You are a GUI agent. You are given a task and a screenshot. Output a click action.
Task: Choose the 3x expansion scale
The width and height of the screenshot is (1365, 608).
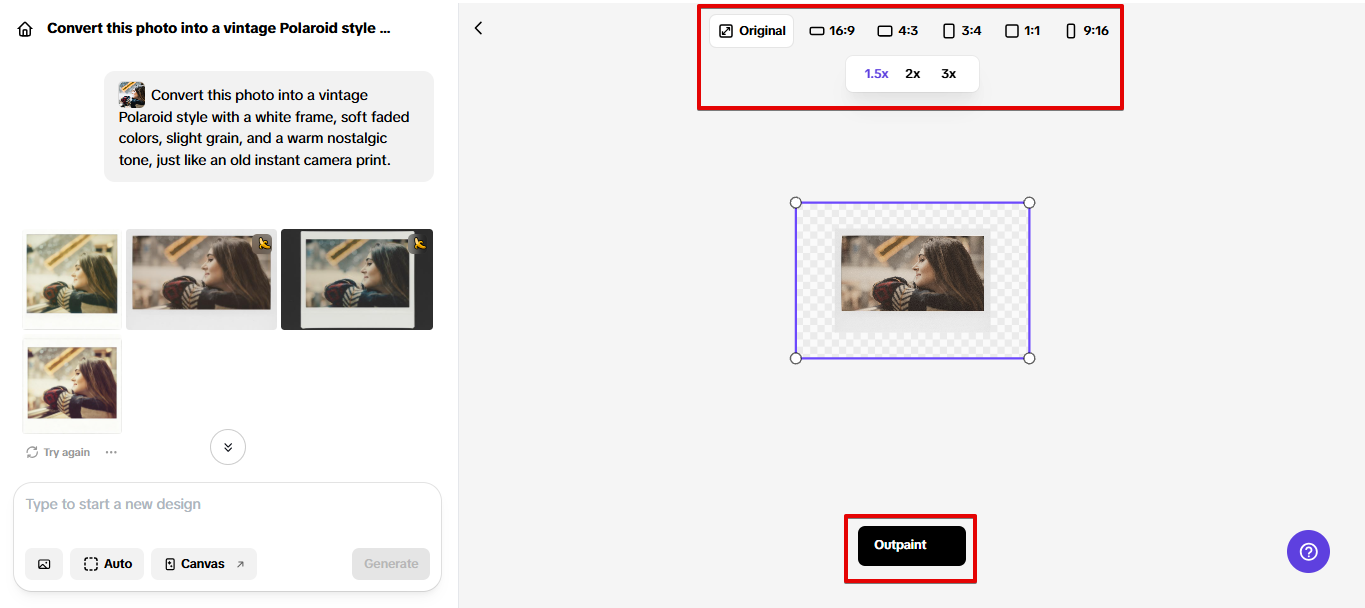pos(948,74)
